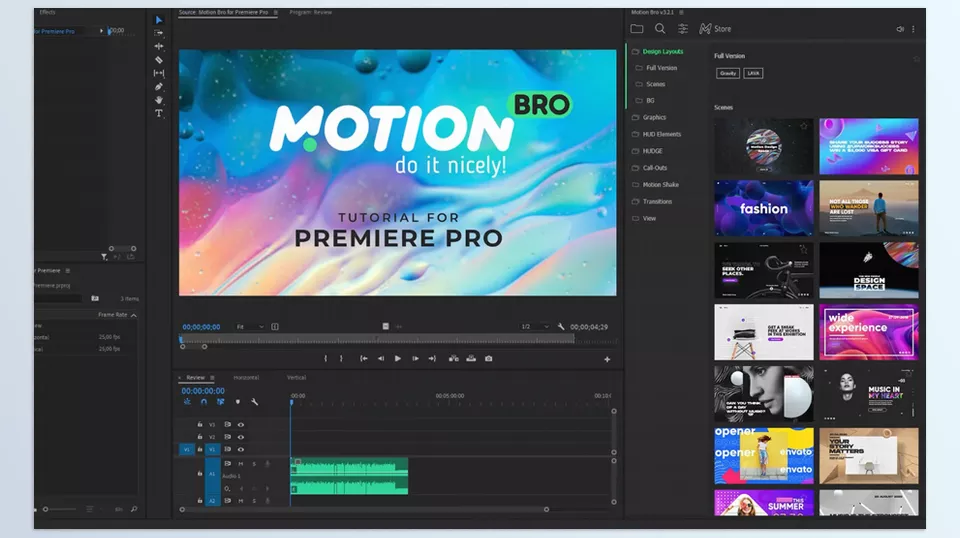Toggle the V3 track lock
The width and height of the screenshot is (960, 538).
(200, 424)
